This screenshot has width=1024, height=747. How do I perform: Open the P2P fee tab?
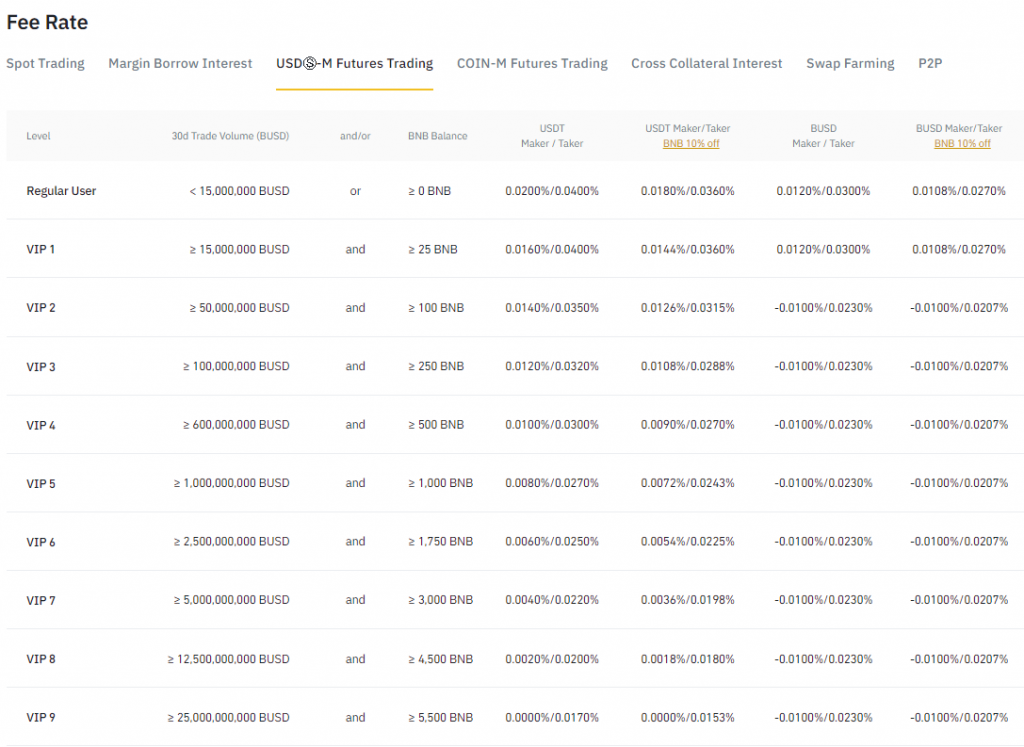coord(929,63)
